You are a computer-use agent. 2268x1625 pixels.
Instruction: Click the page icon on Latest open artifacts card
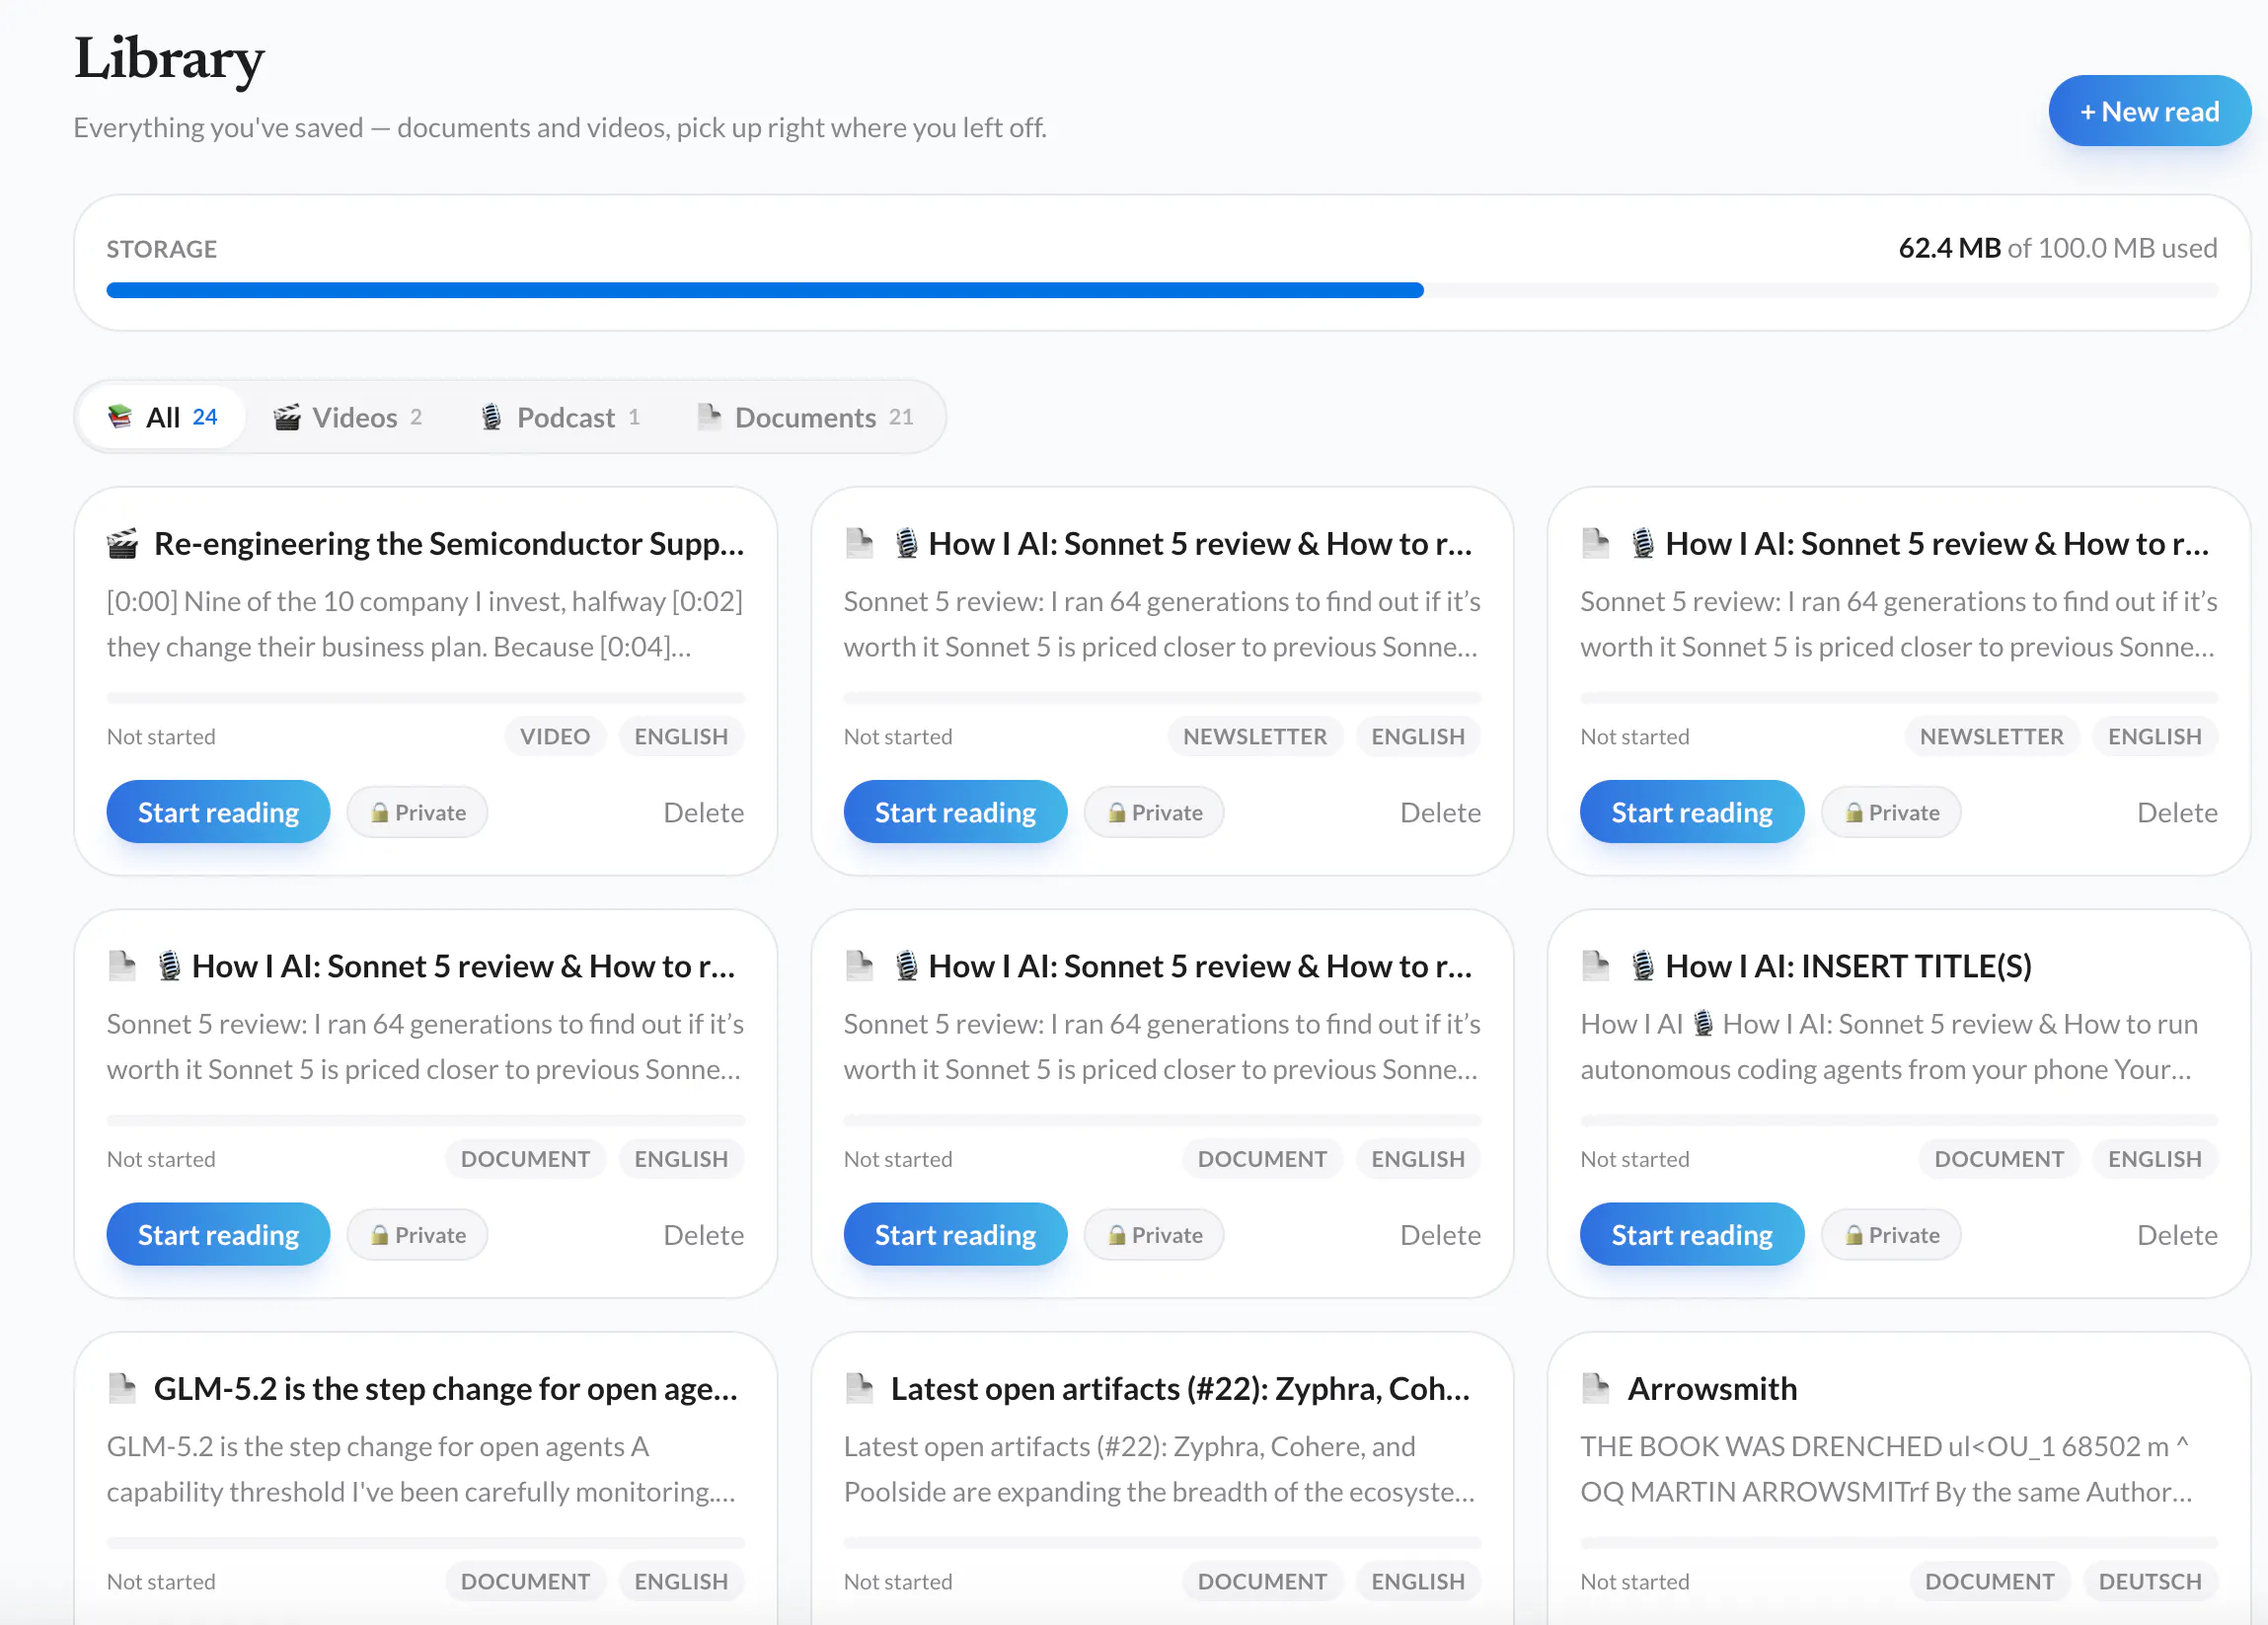click(859, 1388)
